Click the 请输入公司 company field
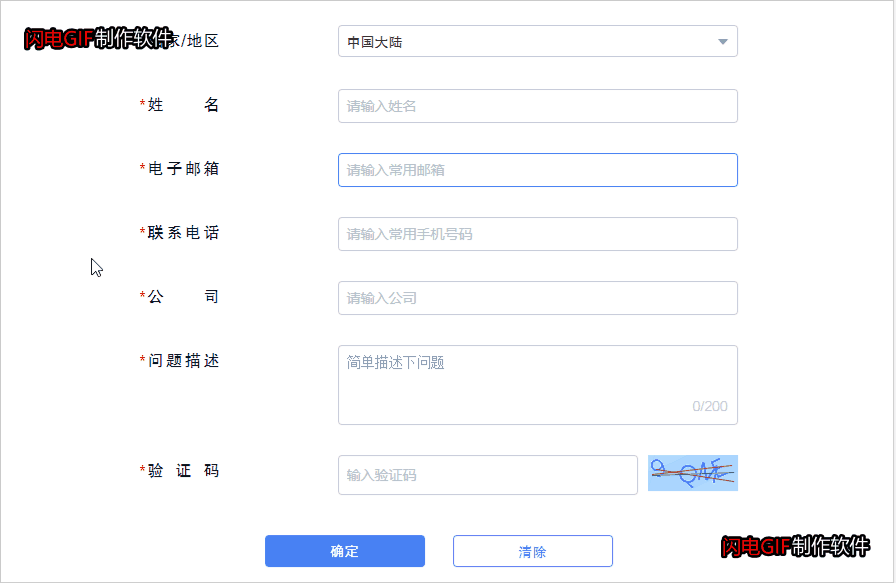The image size is (896, 583). (537, 297)
